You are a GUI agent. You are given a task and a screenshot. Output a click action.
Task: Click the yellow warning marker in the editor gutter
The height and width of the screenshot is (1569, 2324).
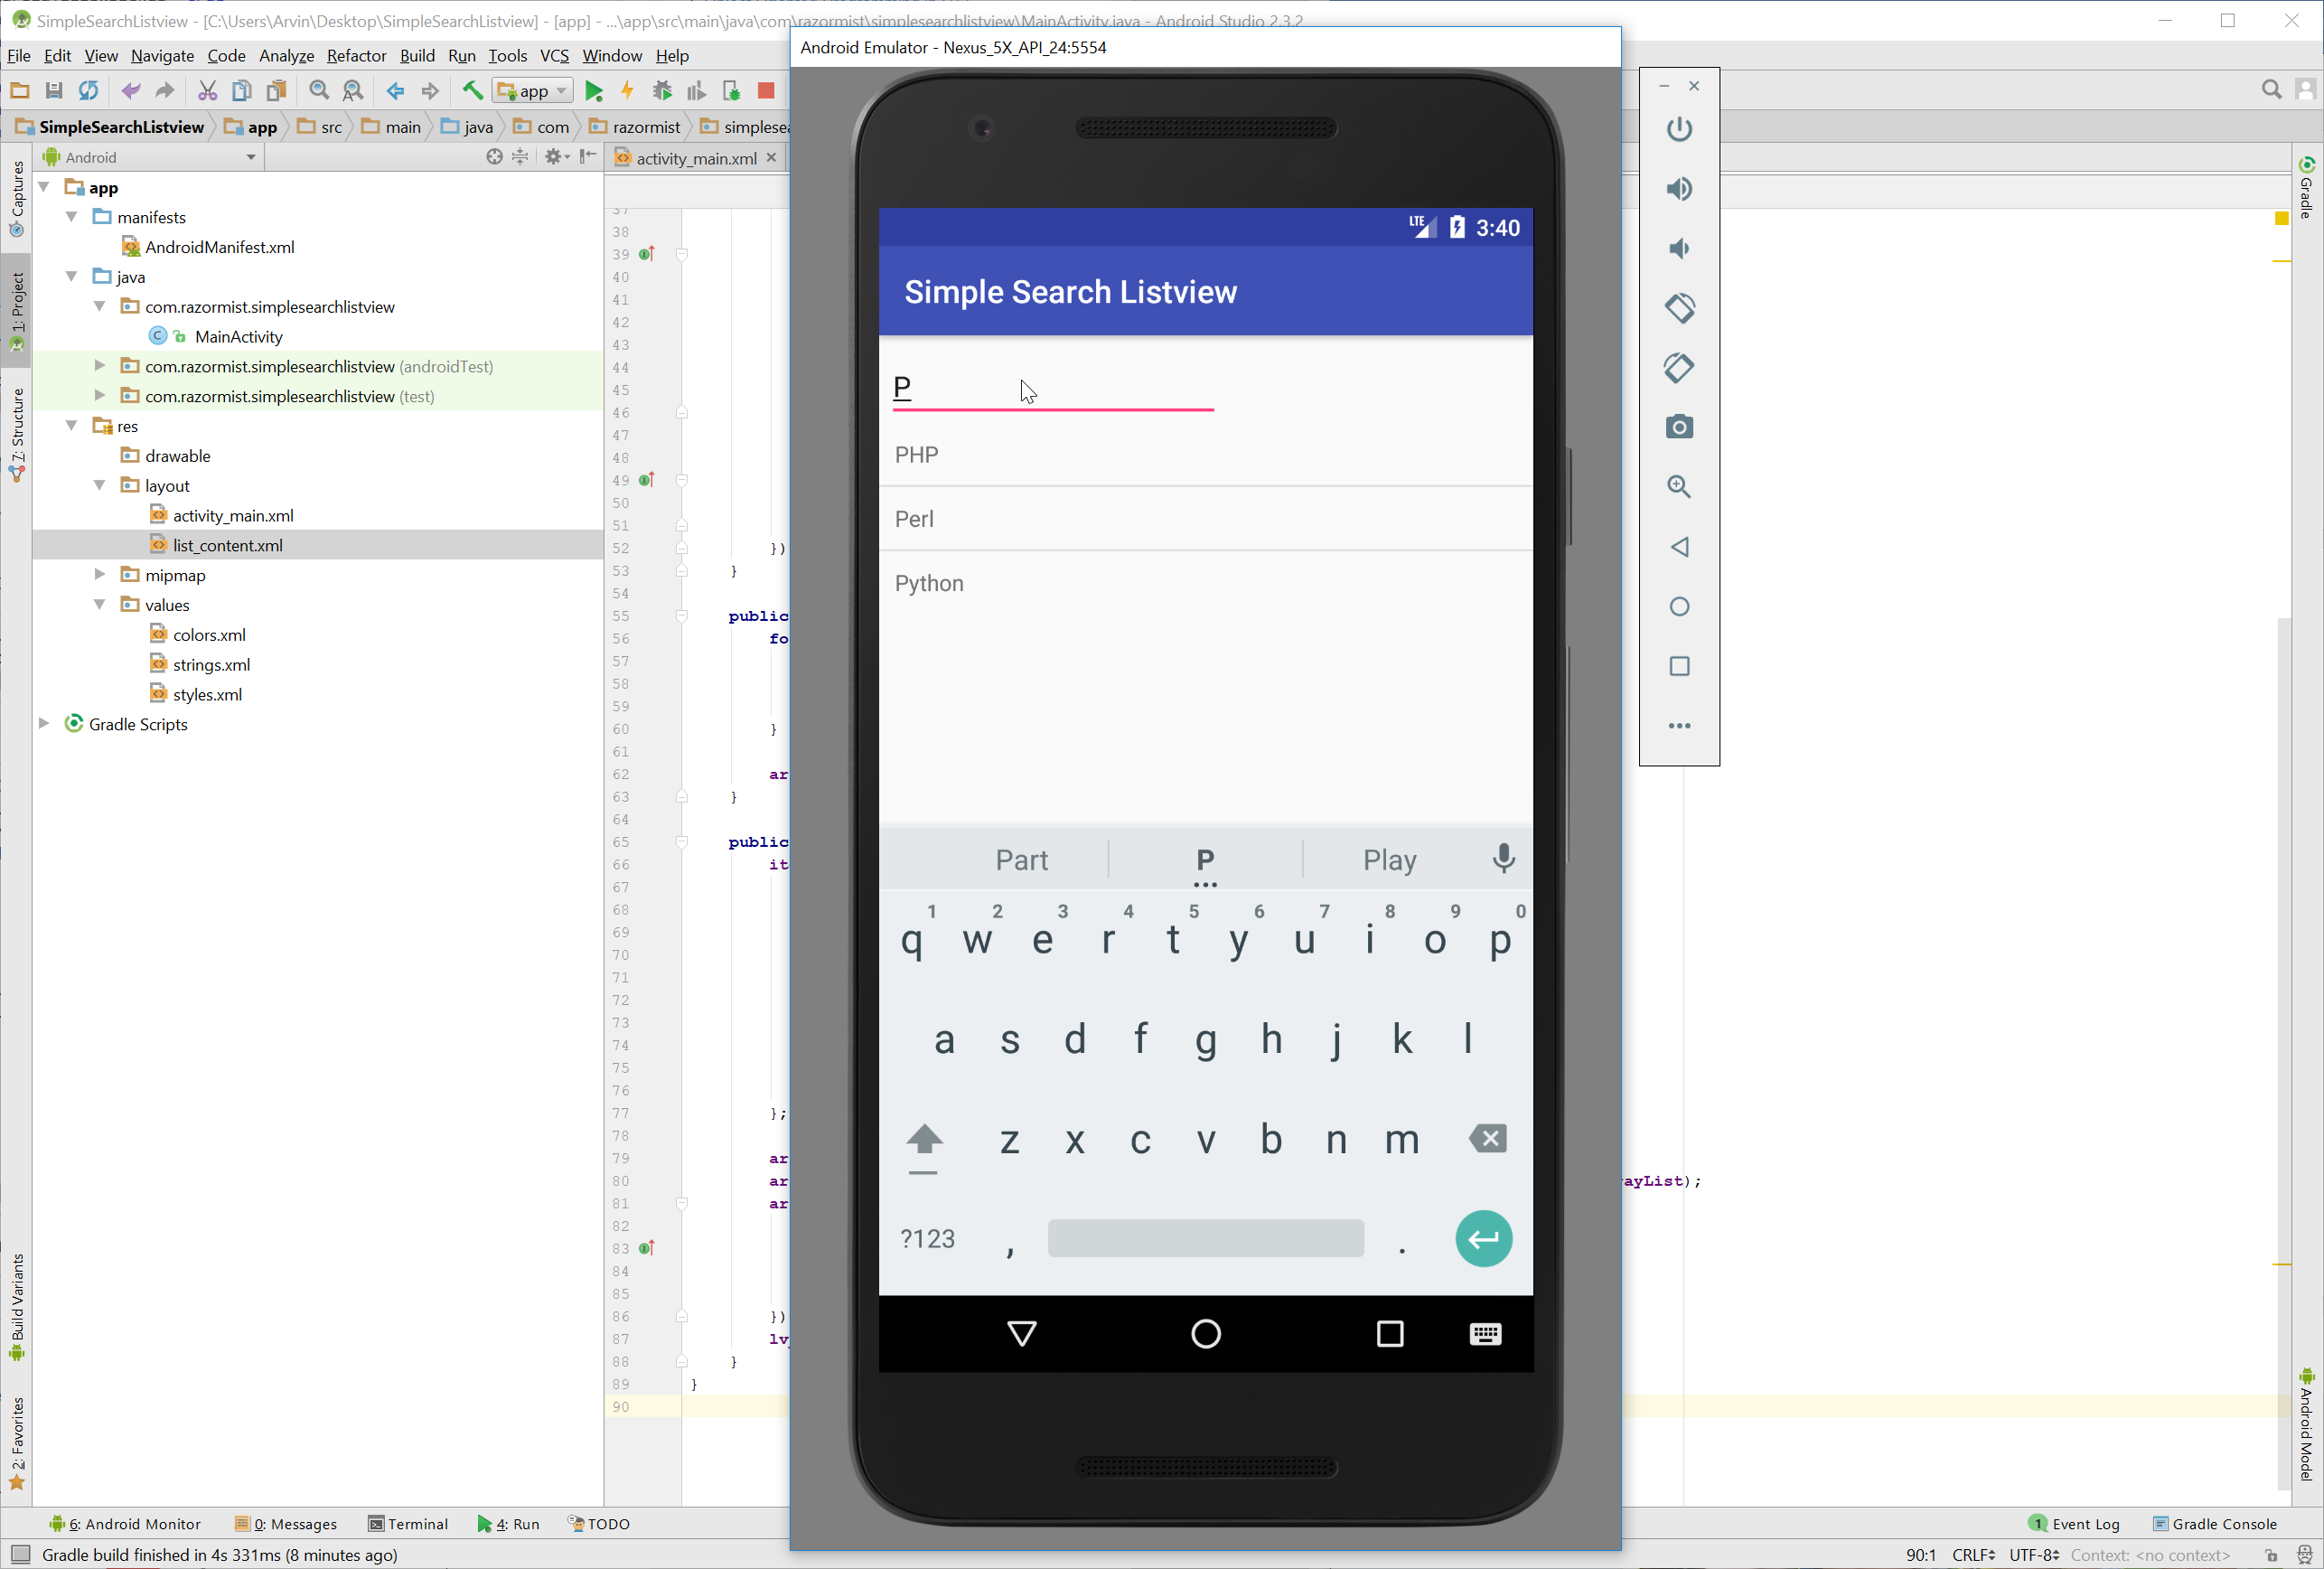pos(2281,218)
